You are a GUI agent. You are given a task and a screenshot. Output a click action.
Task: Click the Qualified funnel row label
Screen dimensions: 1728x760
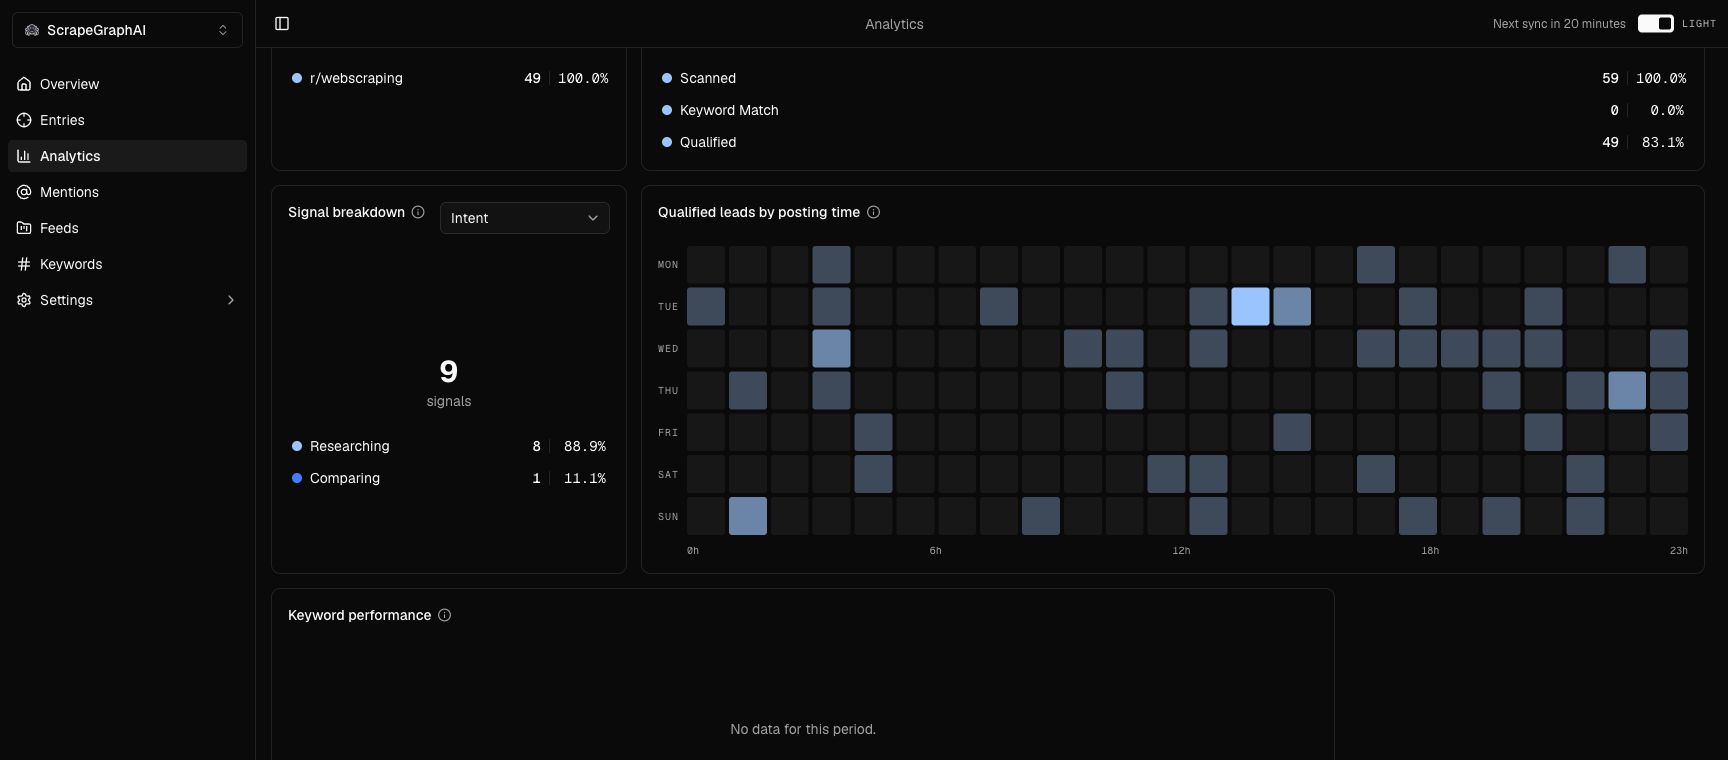tap(708, 142)
